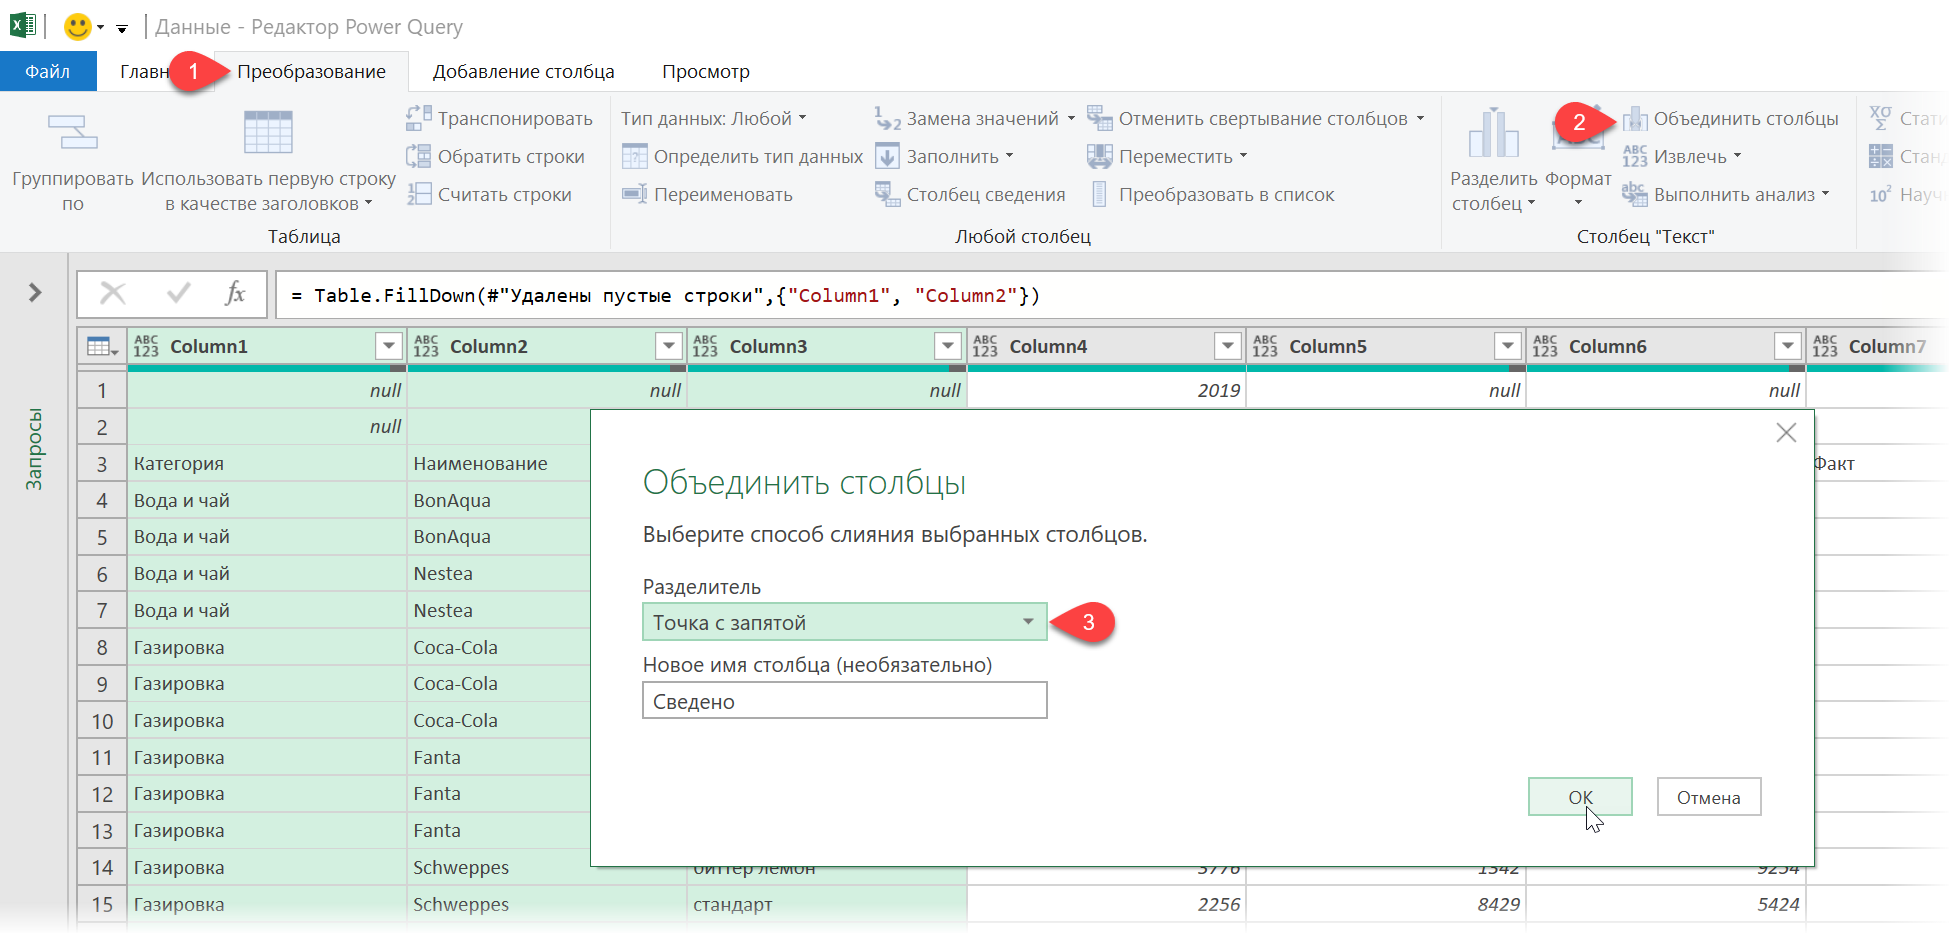Open the Файл tab

48,71
